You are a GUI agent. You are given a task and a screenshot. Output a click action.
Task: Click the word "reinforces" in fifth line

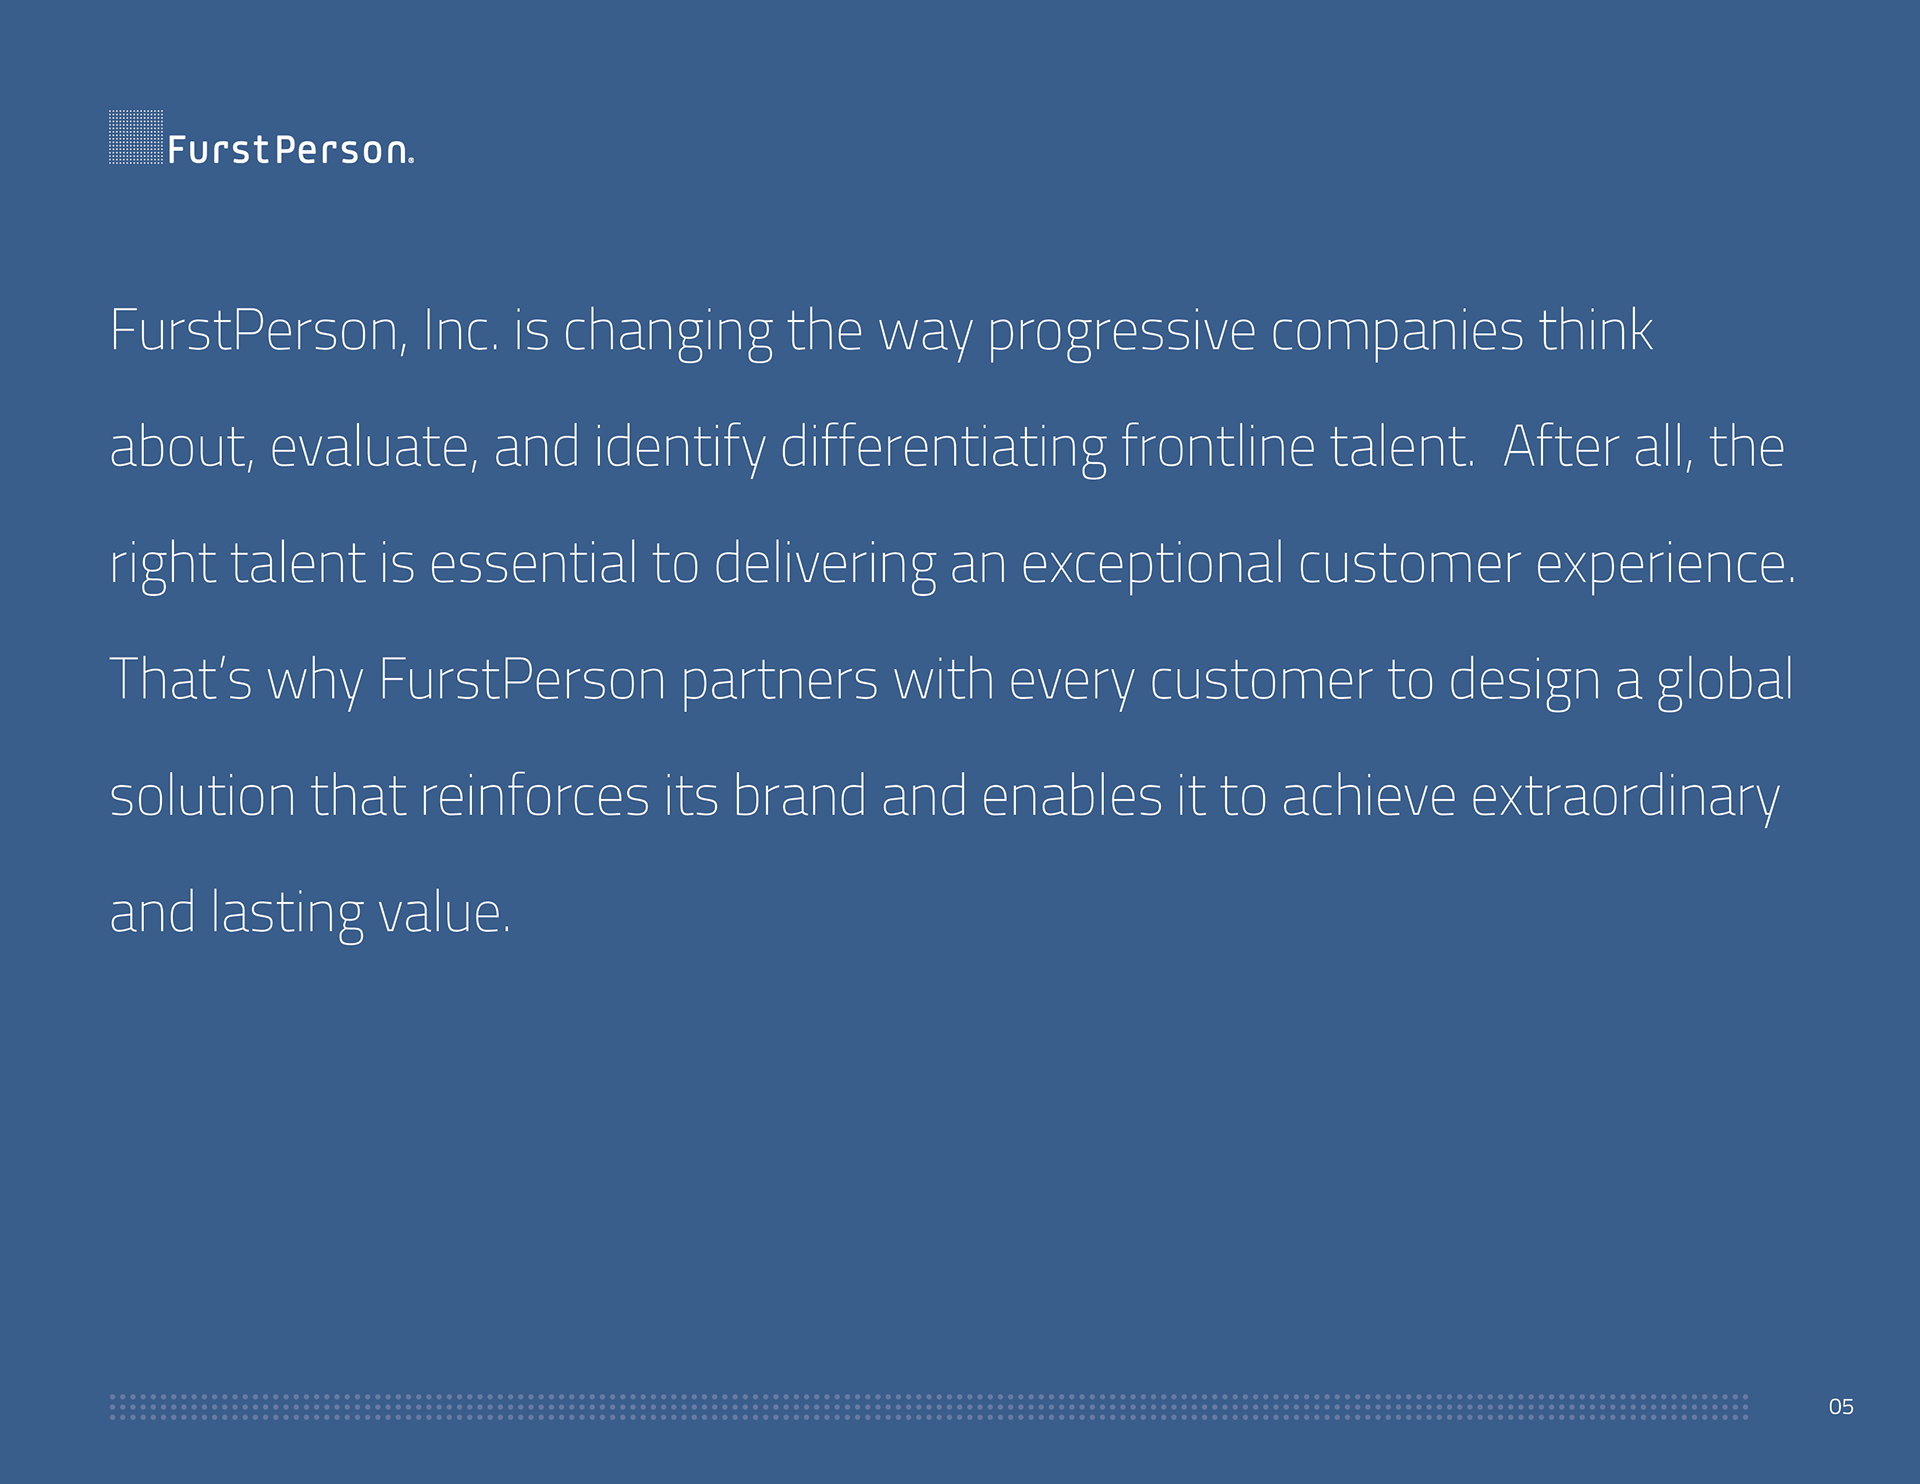tap(535, 797)
